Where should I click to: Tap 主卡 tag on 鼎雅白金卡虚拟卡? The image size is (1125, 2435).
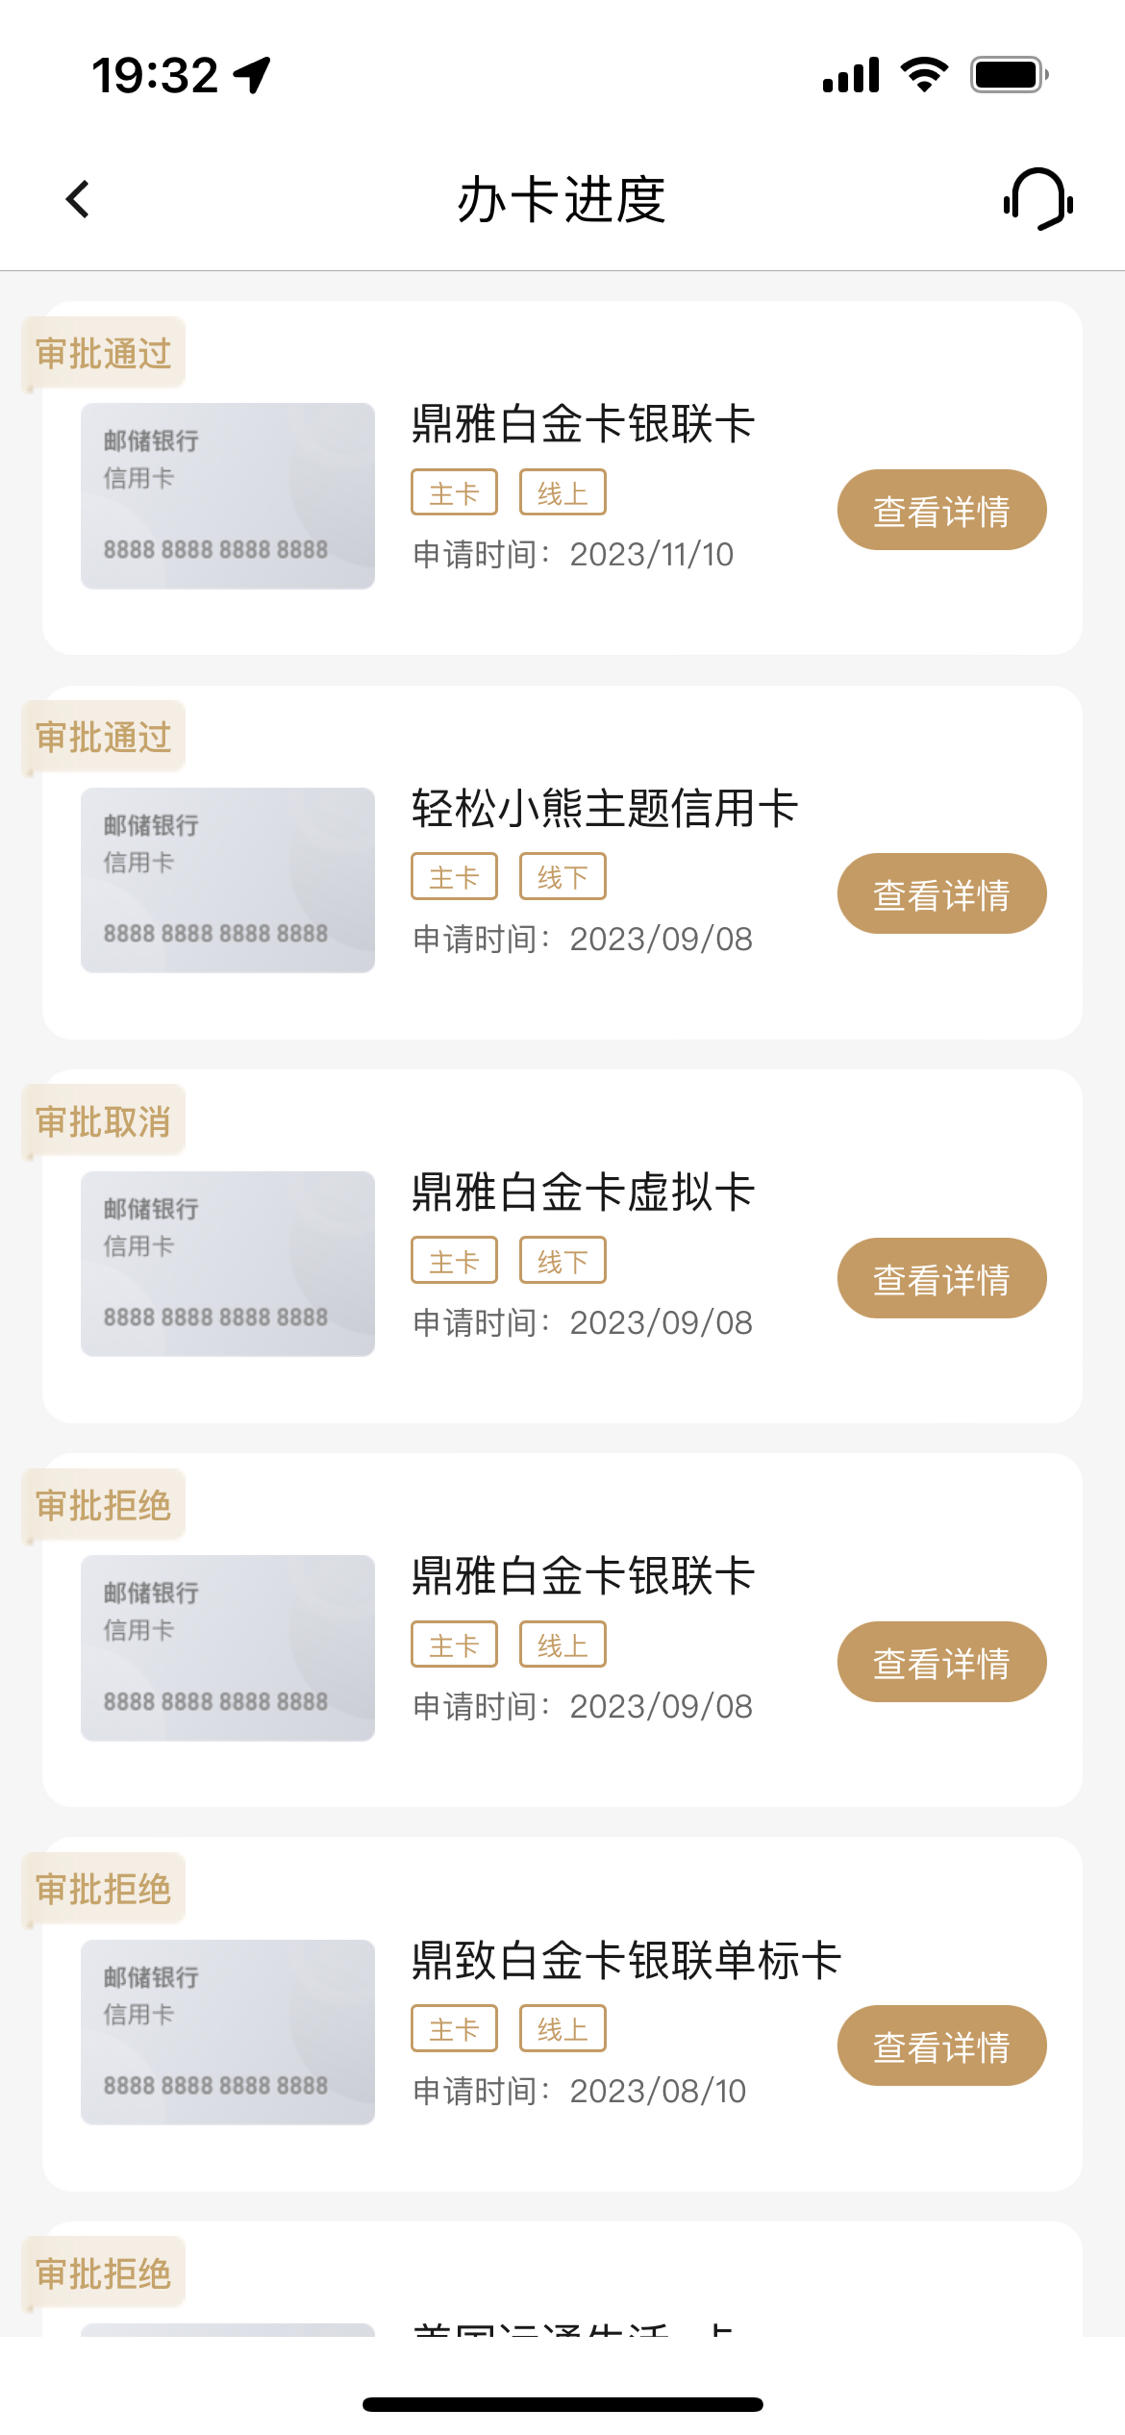pyautogui.click(x=454, y=1261)
